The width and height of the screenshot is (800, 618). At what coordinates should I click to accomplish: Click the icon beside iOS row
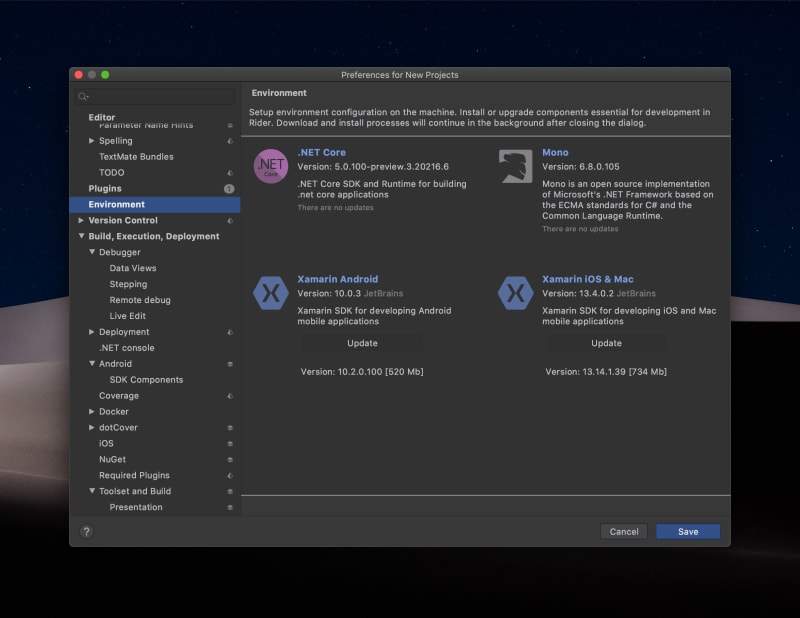(x=230, y=443)
